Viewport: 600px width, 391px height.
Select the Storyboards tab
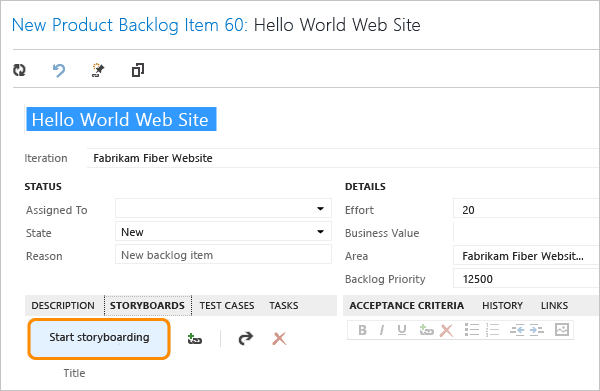147,305
